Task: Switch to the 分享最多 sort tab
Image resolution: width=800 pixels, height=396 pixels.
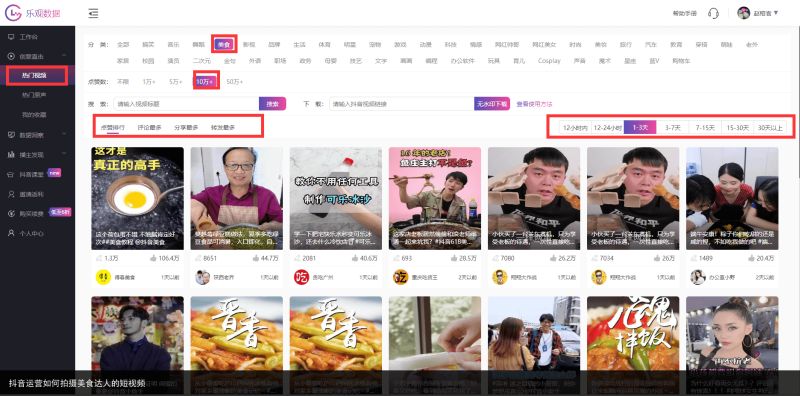Action: click(186, 127)
